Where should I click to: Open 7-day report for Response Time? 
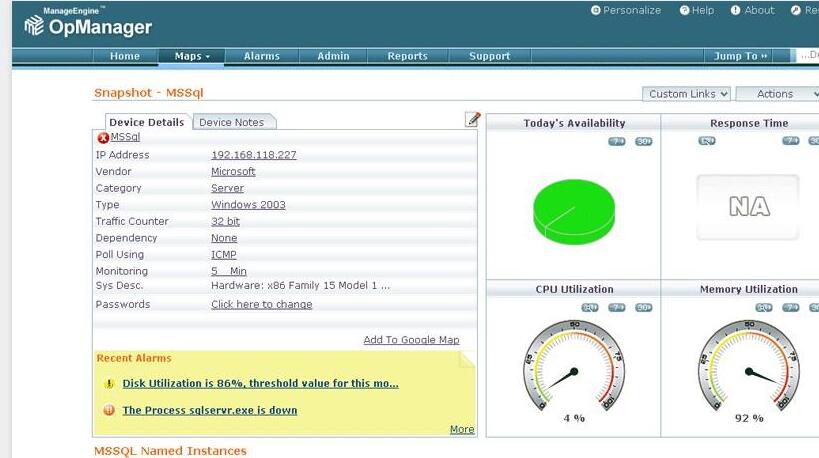click(x=791, y=141)
